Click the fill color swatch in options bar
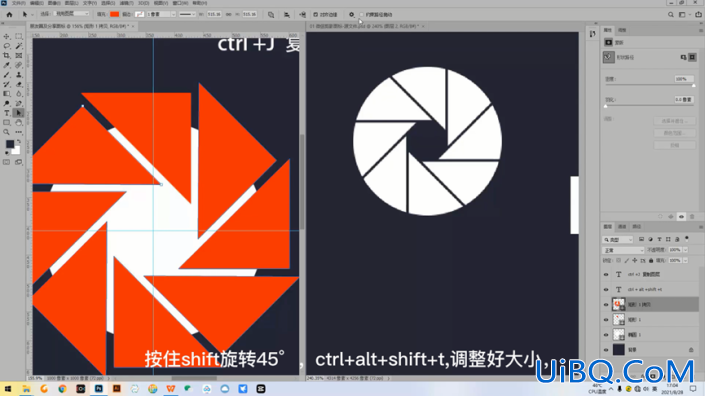The height and width of the screenshot is (396, 705). tap(115, 14)
